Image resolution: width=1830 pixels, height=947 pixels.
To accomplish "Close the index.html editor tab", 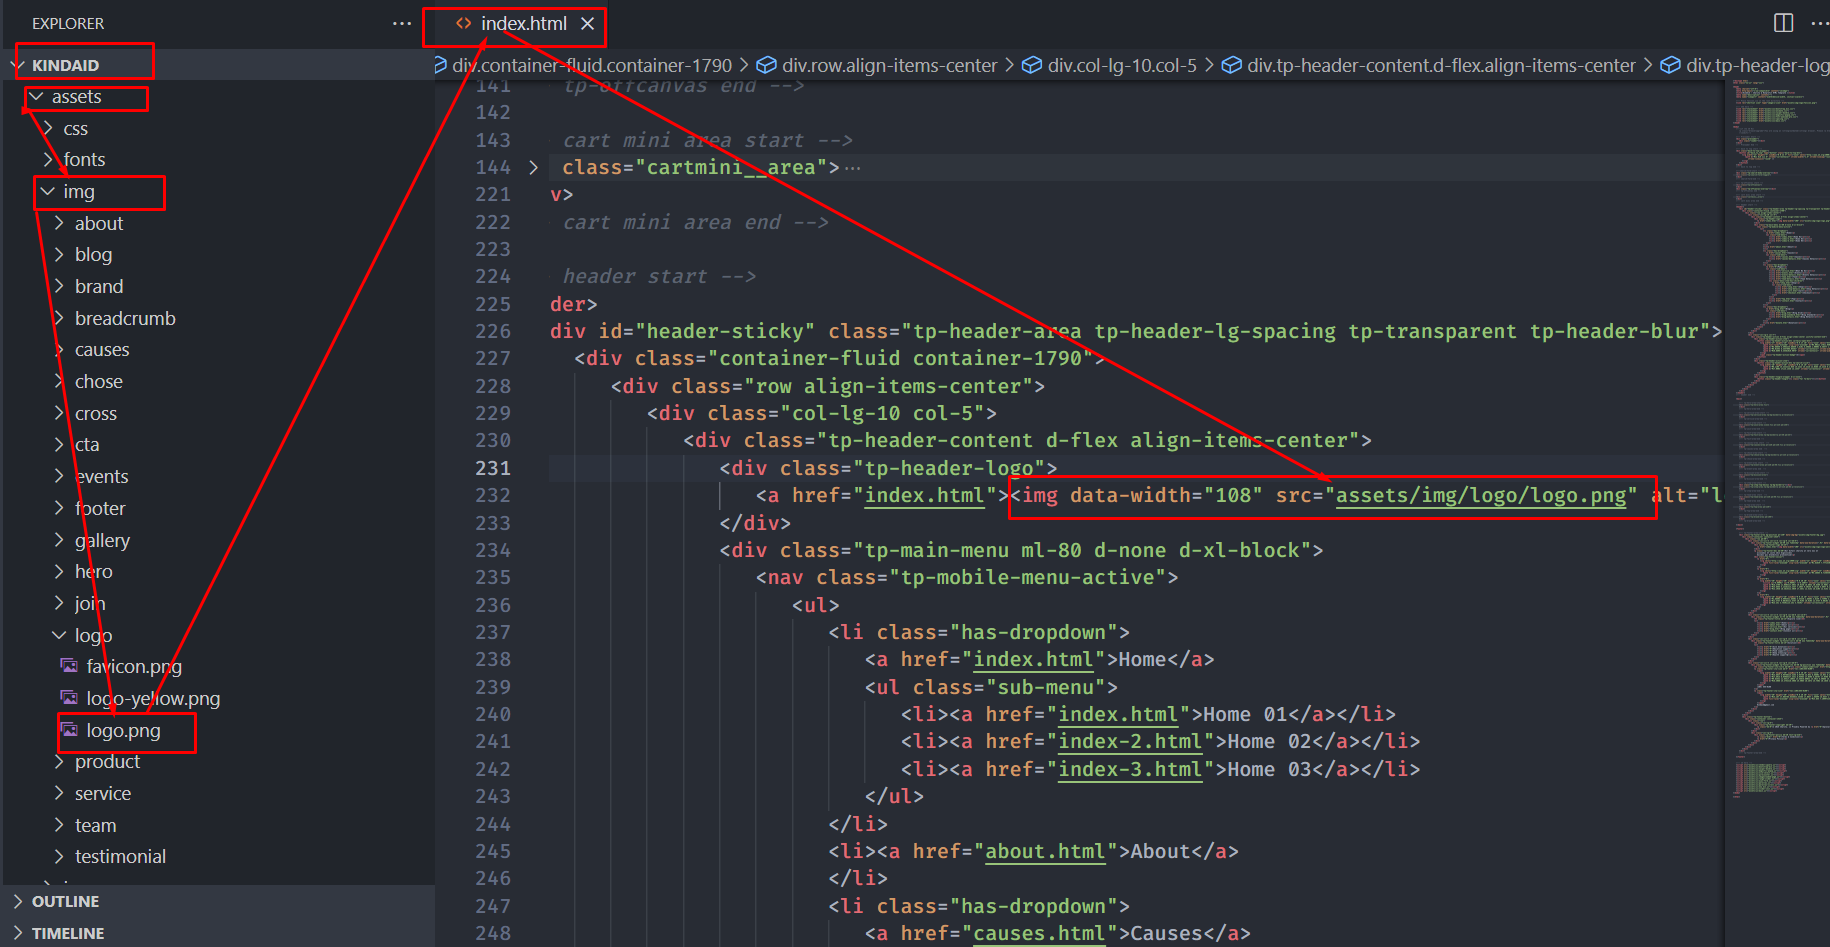I will tap(588, 23).
